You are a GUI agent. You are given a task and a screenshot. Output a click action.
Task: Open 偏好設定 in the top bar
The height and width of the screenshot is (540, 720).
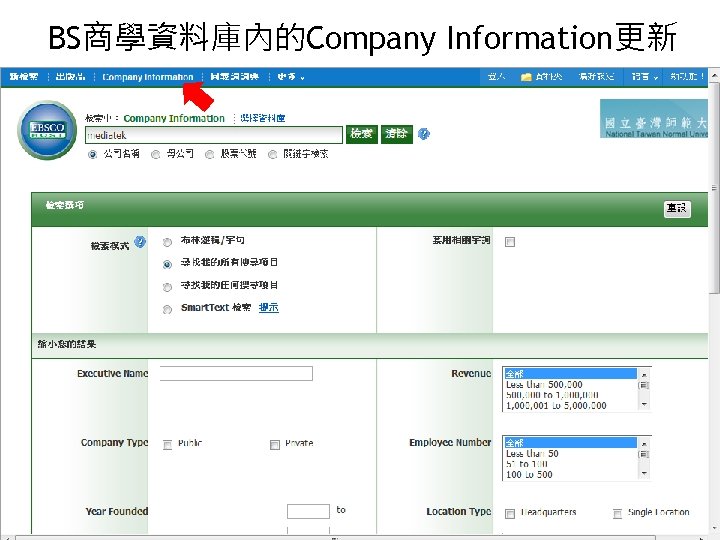(596, 77)
